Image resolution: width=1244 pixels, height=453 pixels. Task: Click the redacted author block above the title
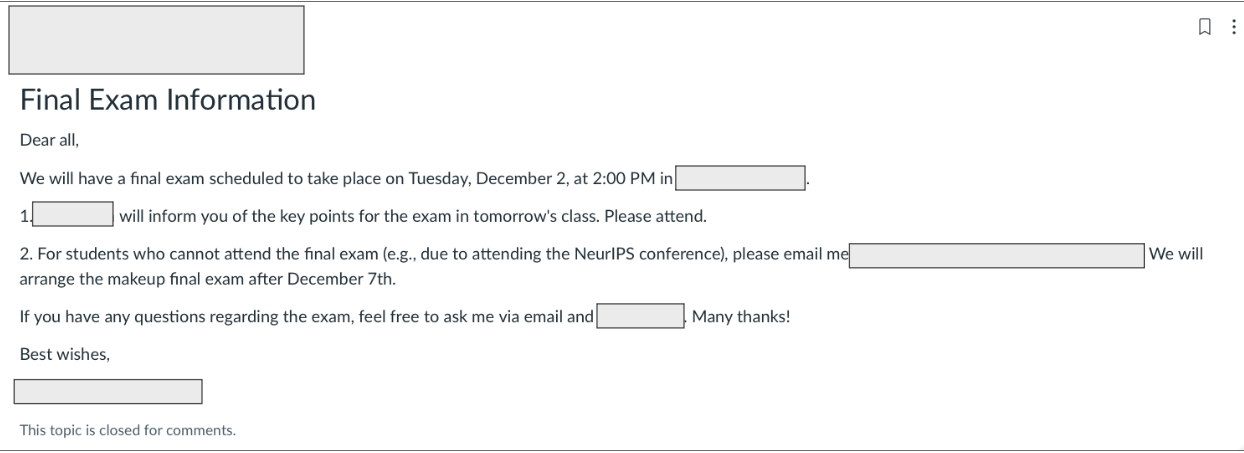pos(156,40)
